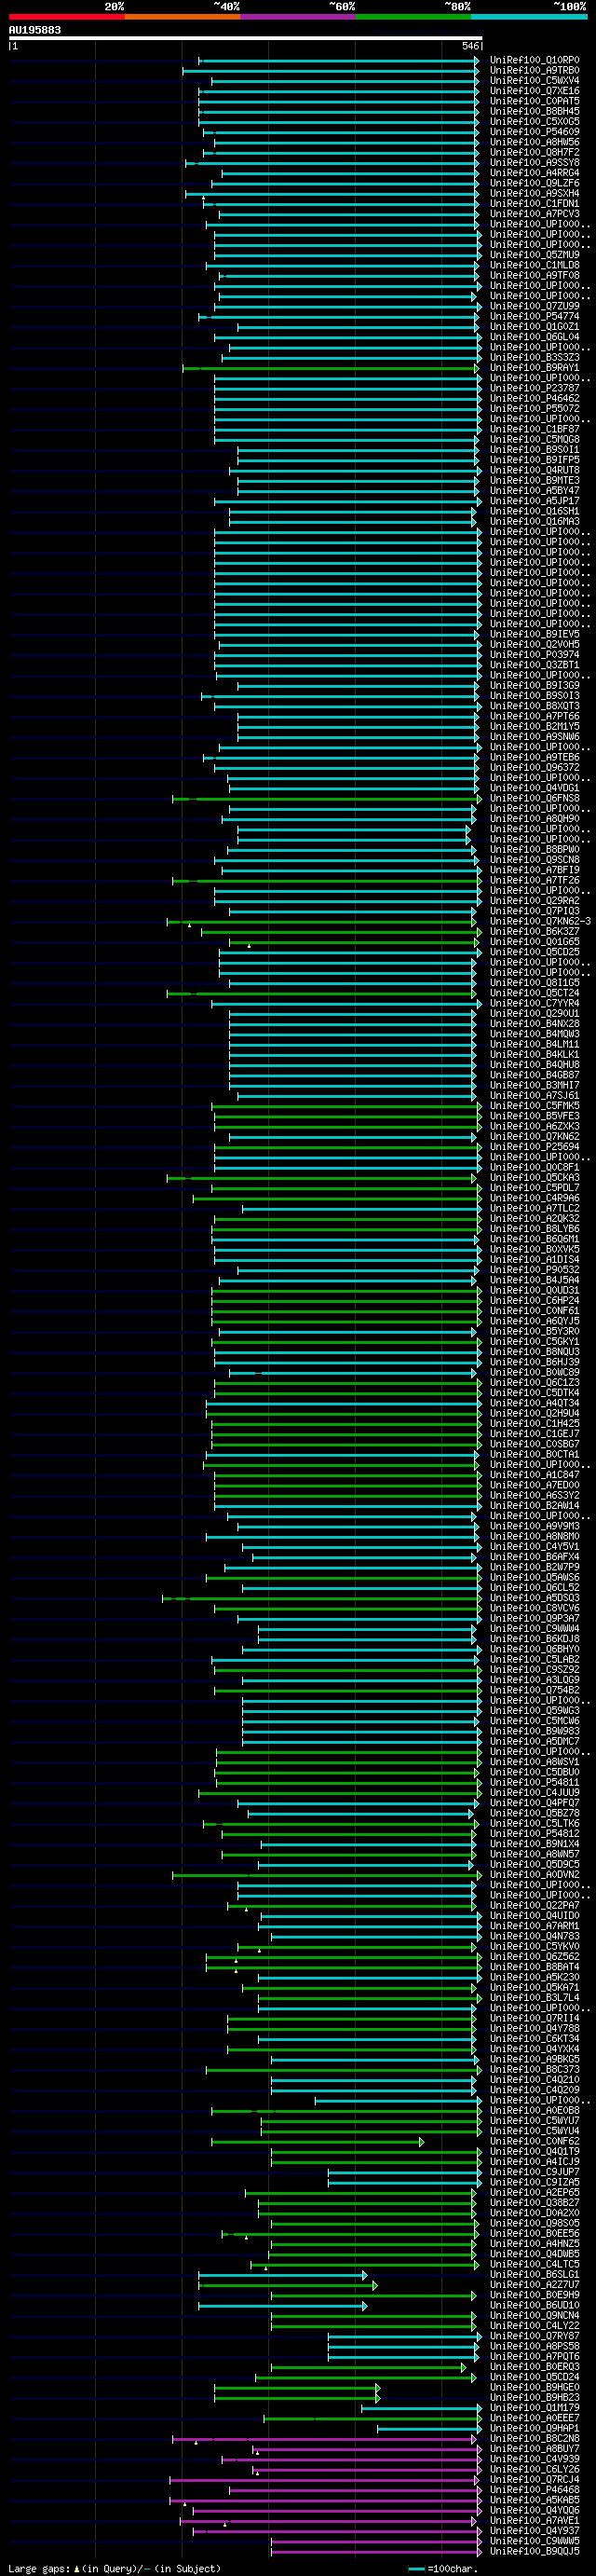The image size is (596, 2576).
Task: Open hit UniRef100_P54609
Action: tap(534, 132)
